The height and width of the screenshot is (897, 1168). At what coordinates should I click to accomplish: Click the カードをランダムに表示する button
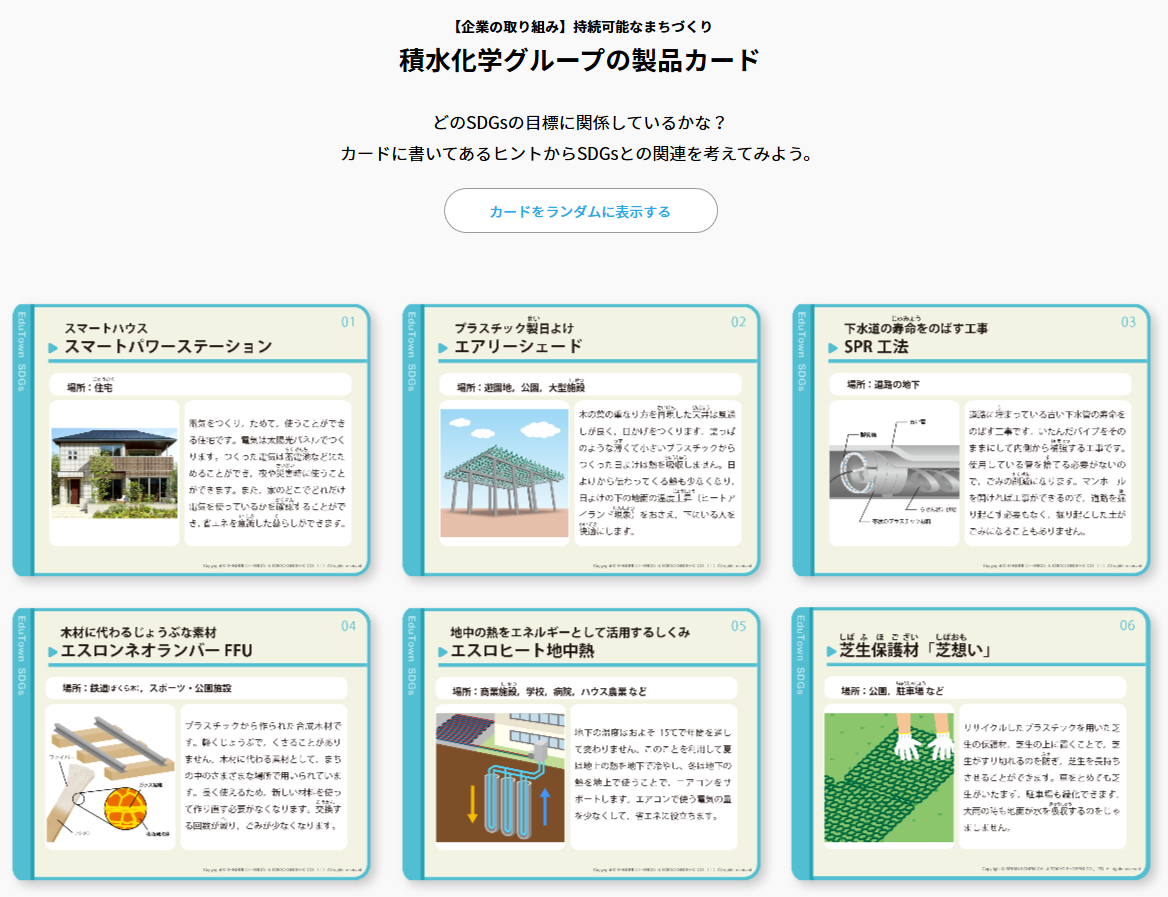click(x=580, y=211)
